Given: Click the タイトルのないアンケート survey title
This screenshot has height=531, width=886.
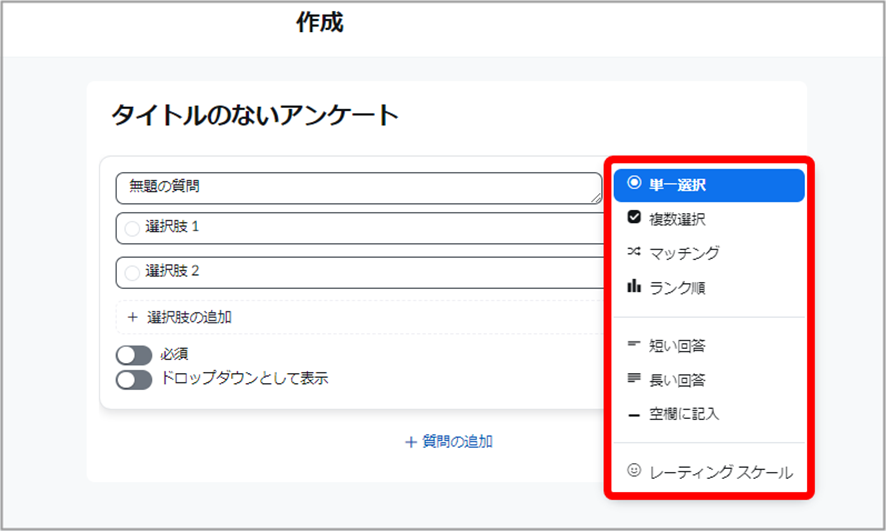Looking at the screenshot, I should (255, 115).
